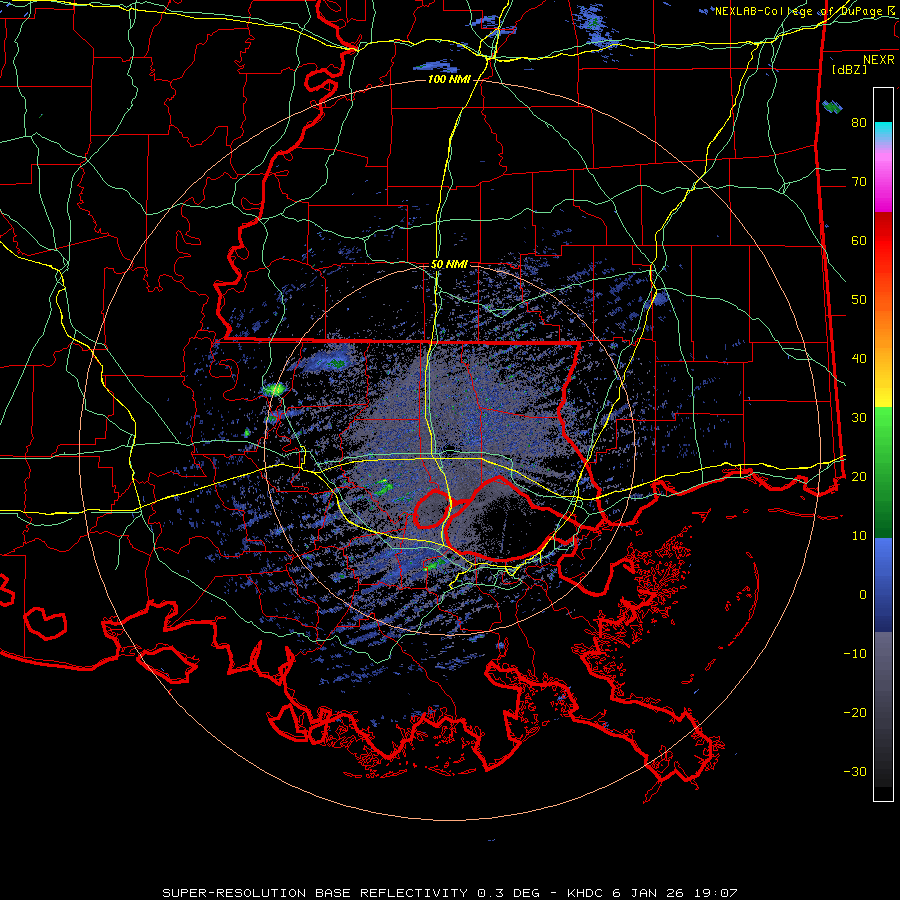Click SUPER-RESOLUTION BASE REFLECTIVITY caption text
900x900 pixels.
click(x=316, y=893)
